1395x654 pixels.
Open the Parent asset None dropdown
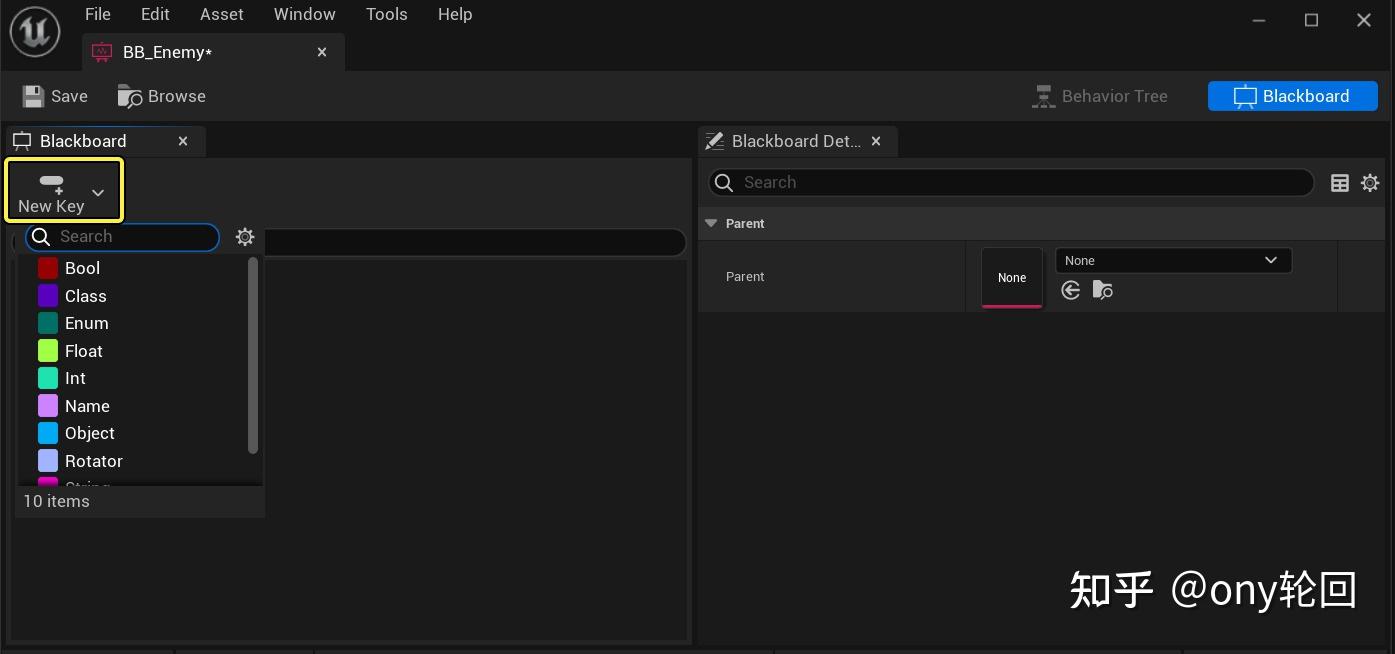(x=1173, y=260)
